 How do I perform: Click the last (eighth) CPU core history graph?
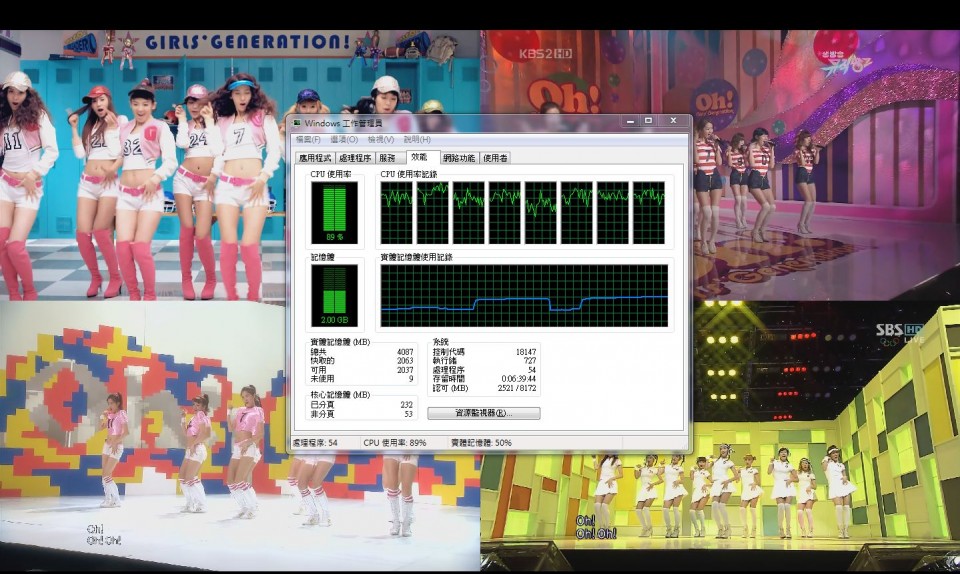tap(648, 212)
